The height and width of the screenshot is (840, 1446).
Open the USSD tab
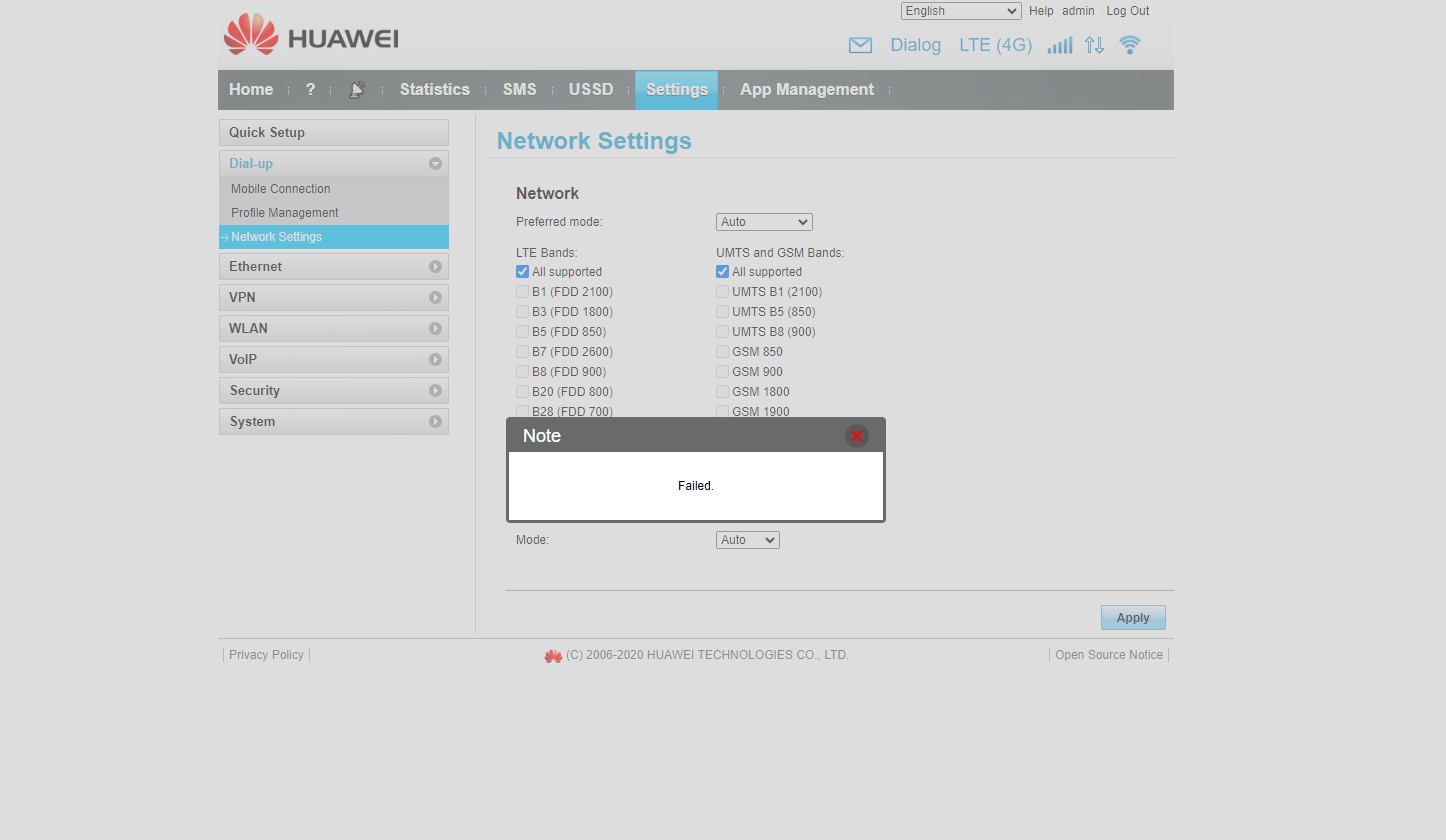coord(591,90)
